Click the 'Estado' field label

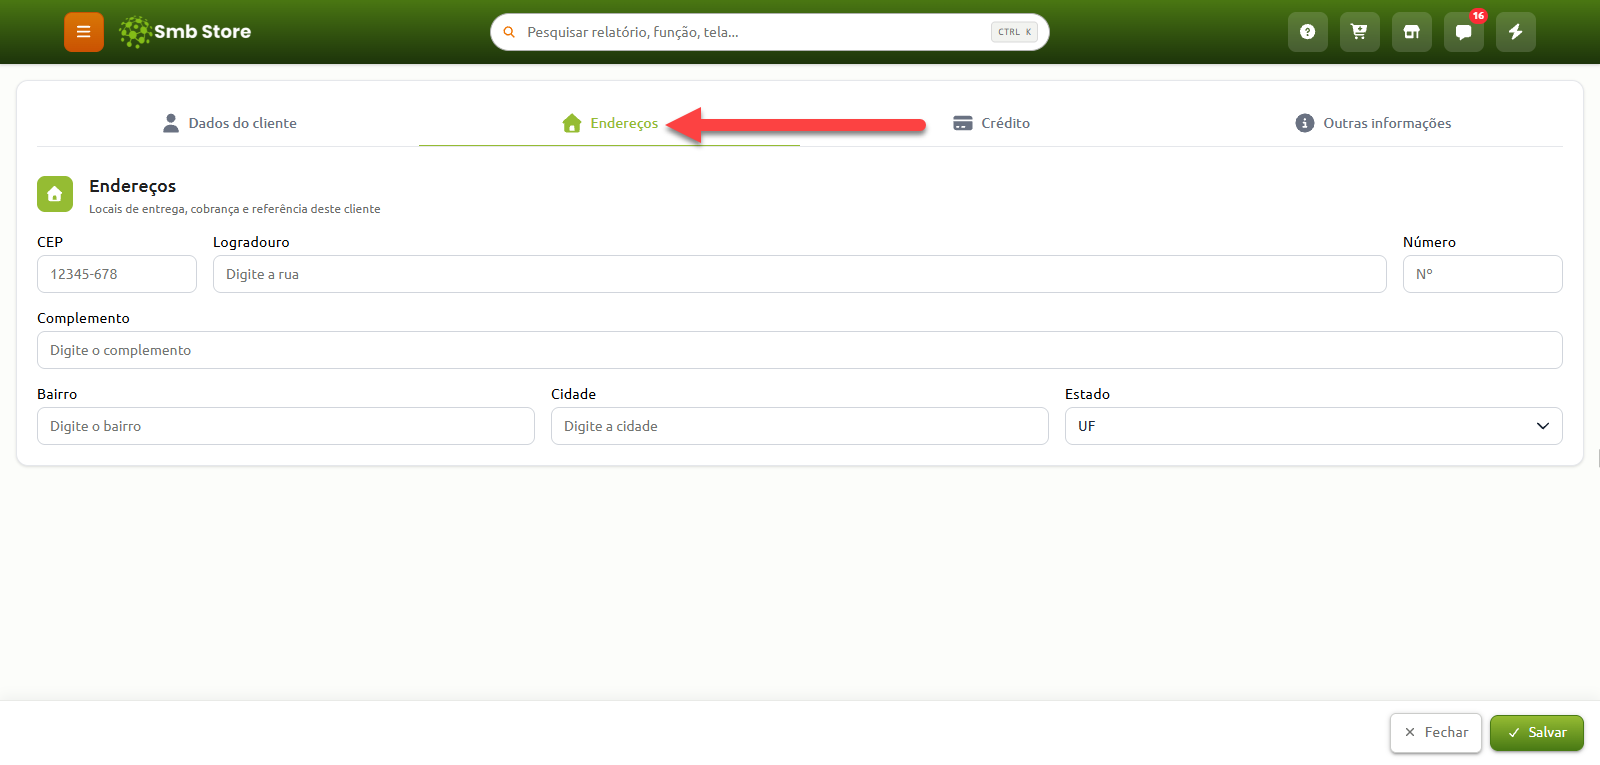click(1087, 394)
